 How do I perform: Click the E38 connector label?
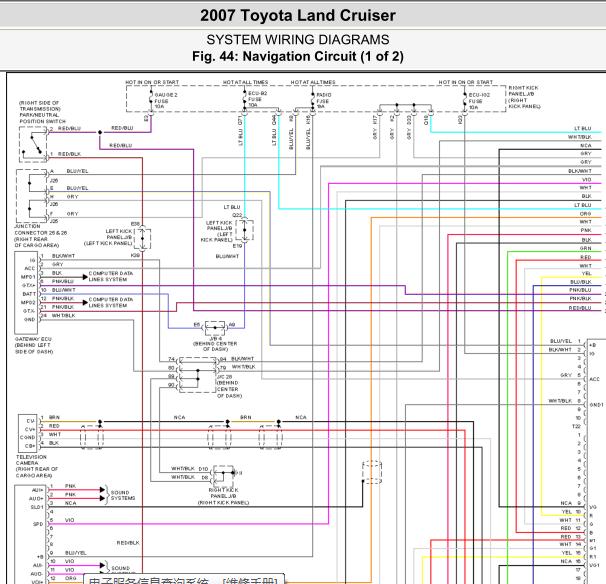pyautogui.click(x=135, y=224)
